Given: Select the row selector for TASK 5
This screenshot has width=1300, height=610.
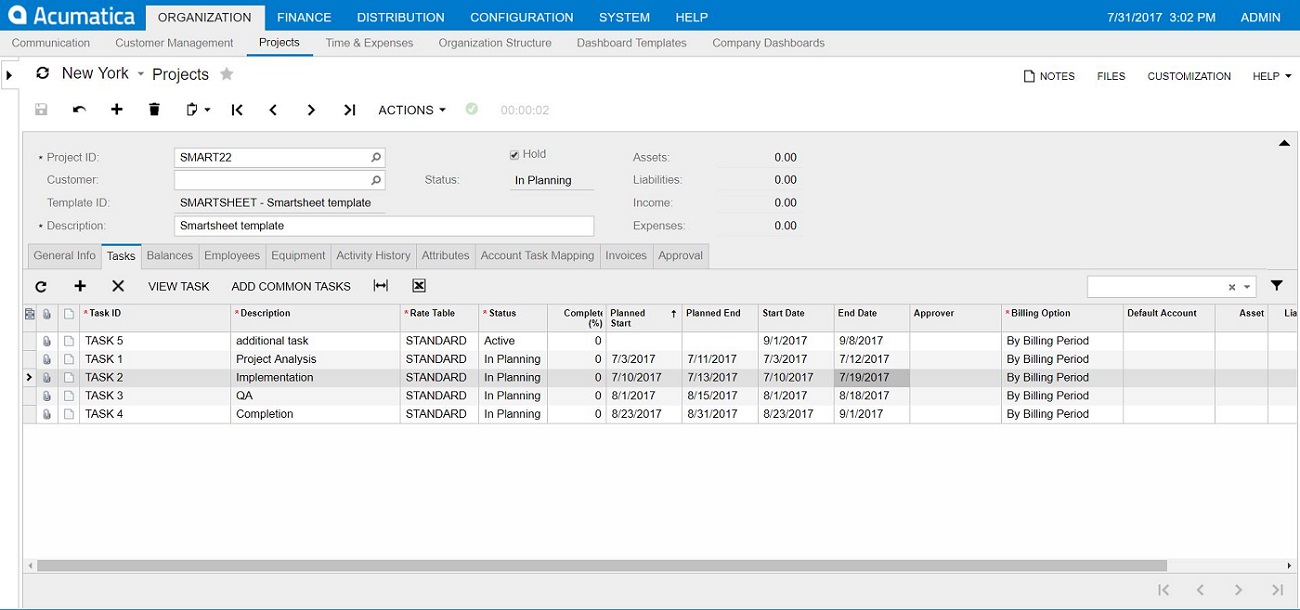Looking at the screenshot, I should coord(30,340).
